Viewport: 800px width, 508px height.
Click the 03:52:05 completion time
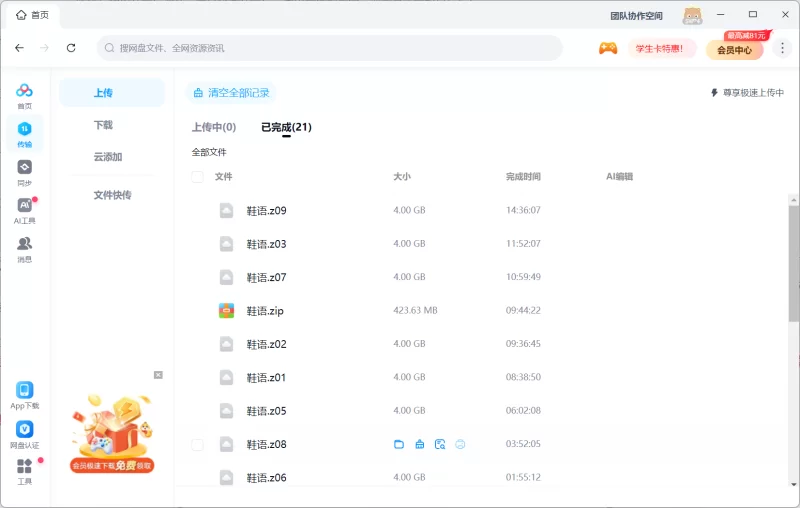tap(523, 444)
